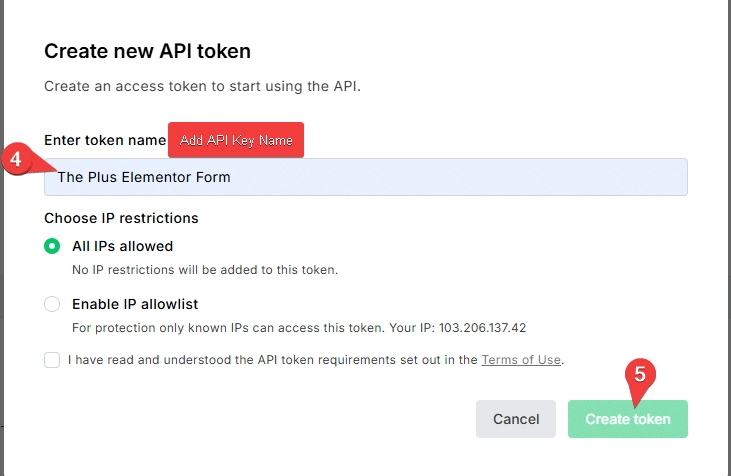Open the Terms of Use link
This screenshot has width=731, height=476.
click(x=521, y=360)
